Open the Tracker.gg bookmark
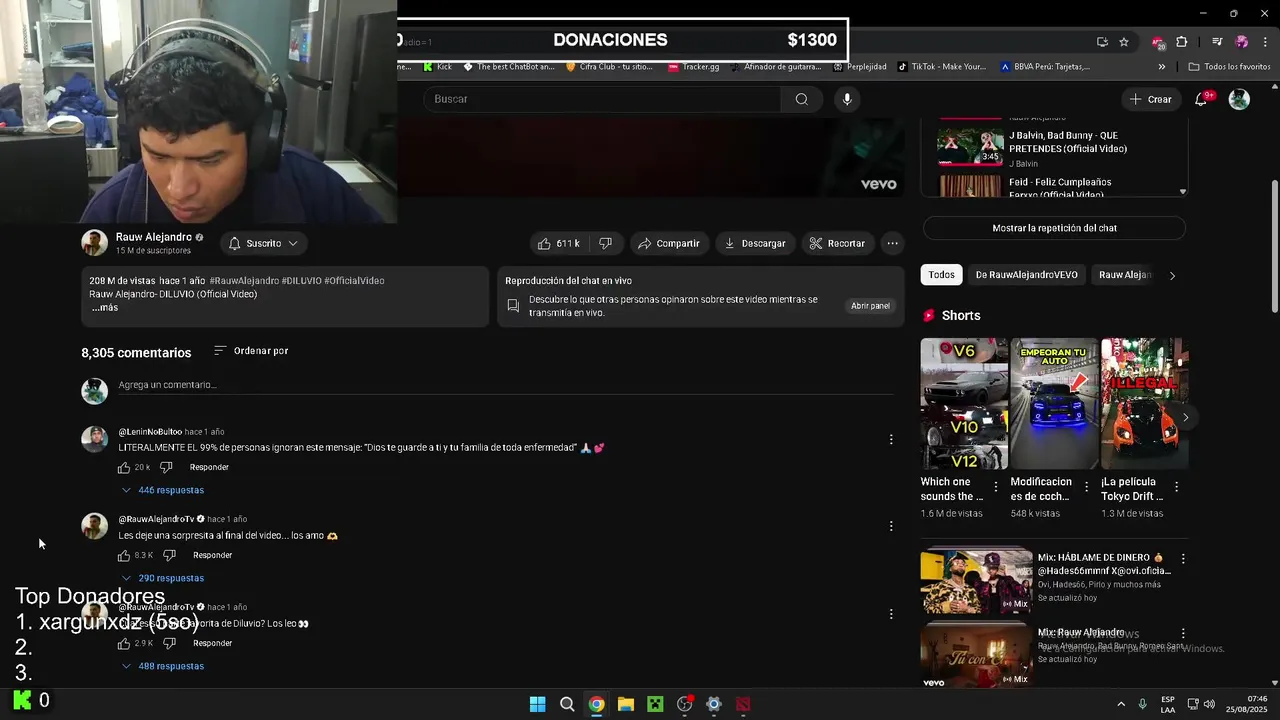The height and width of the screenshot is (720, 1280). [694, 67]
